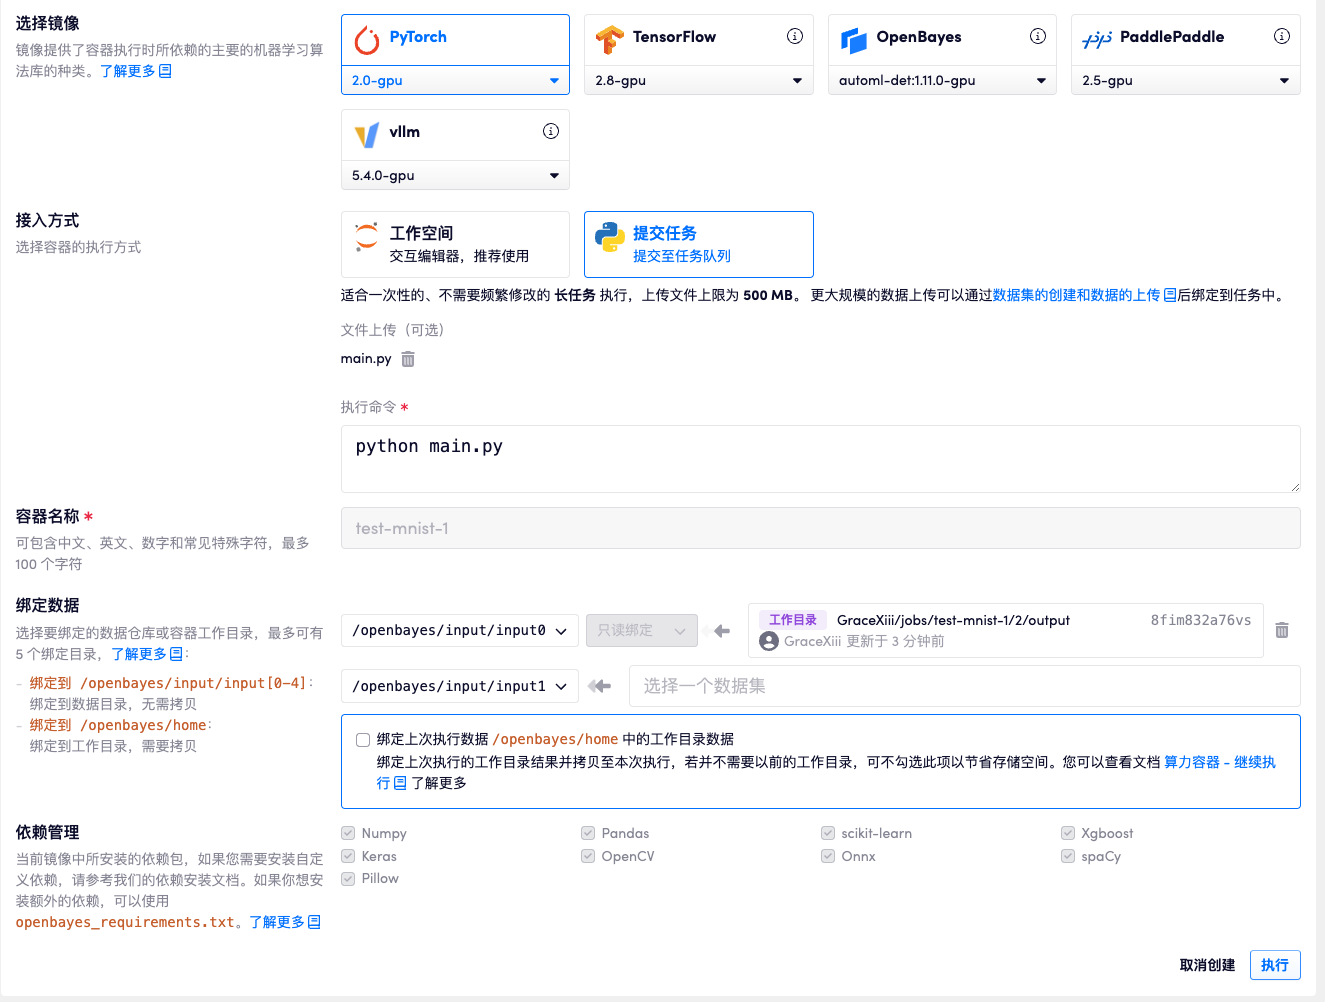This screenshot has width=1325, height=1002.
Task: Toggle the spaCy dependency checkbox
Action: click(1069, 856)
